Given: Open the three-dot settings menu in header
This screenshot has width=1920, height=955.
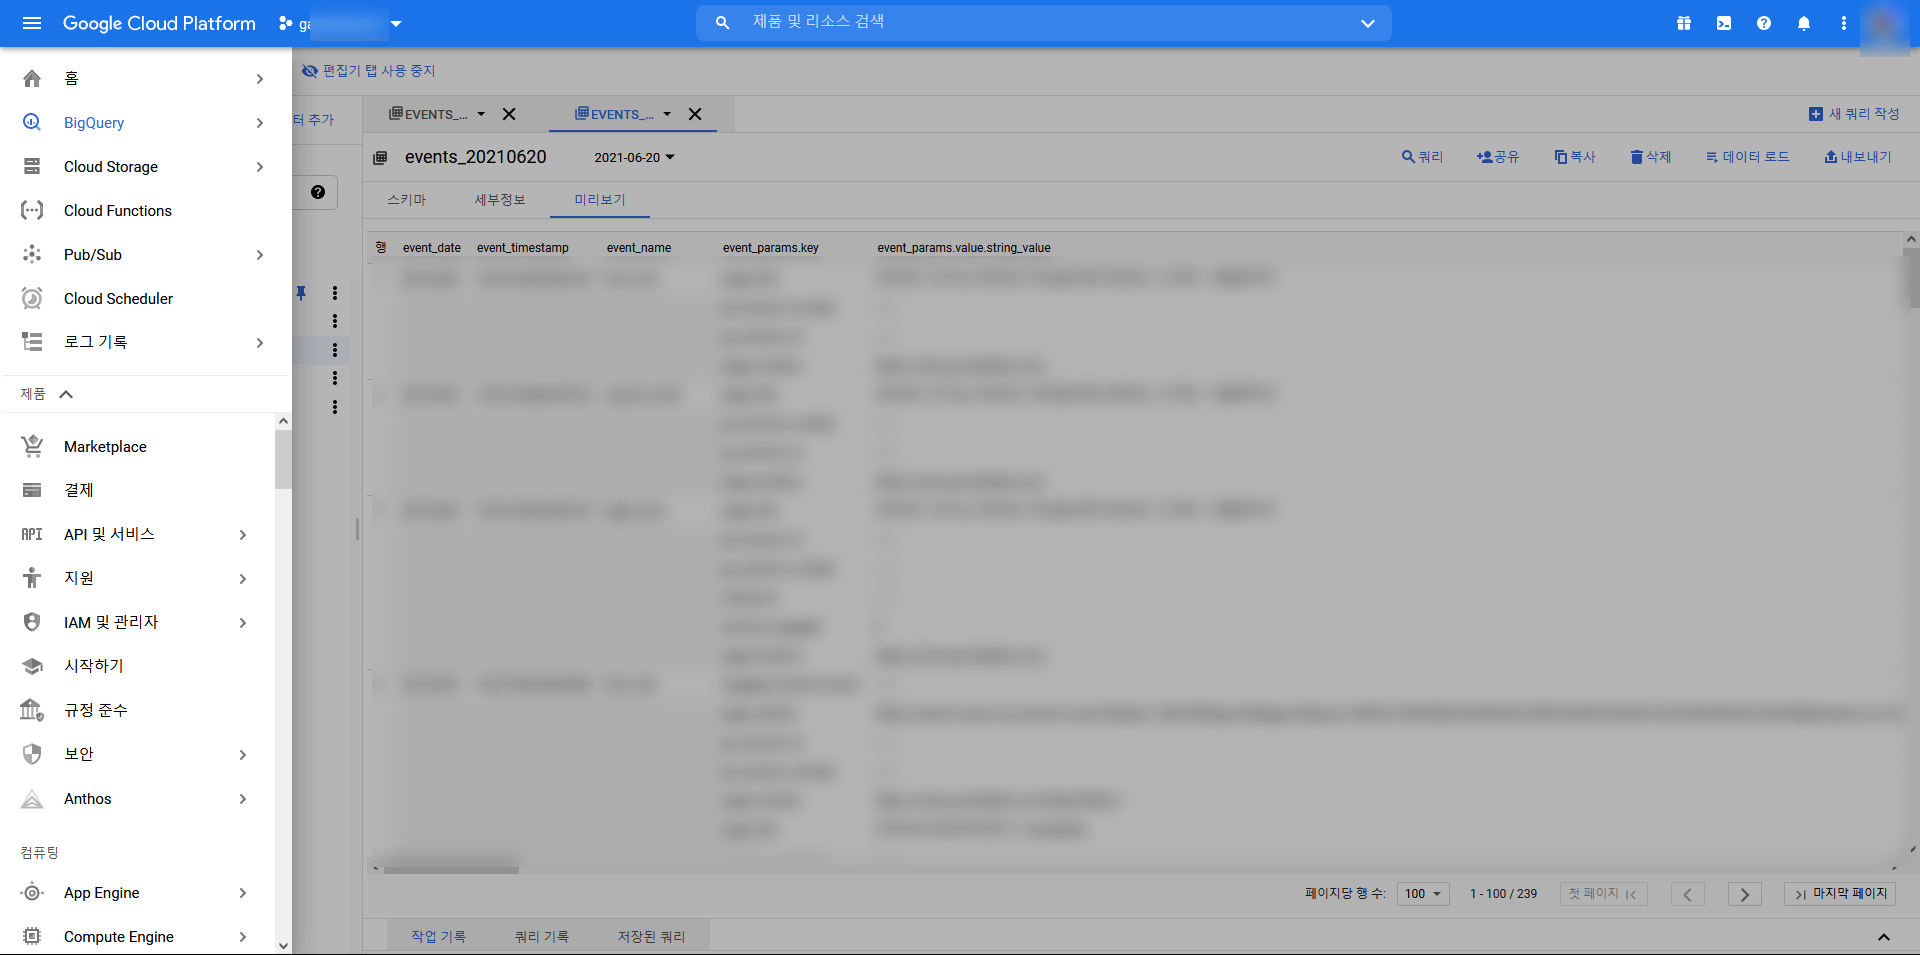Looking at the screenshot, I should pos(1844,23).
